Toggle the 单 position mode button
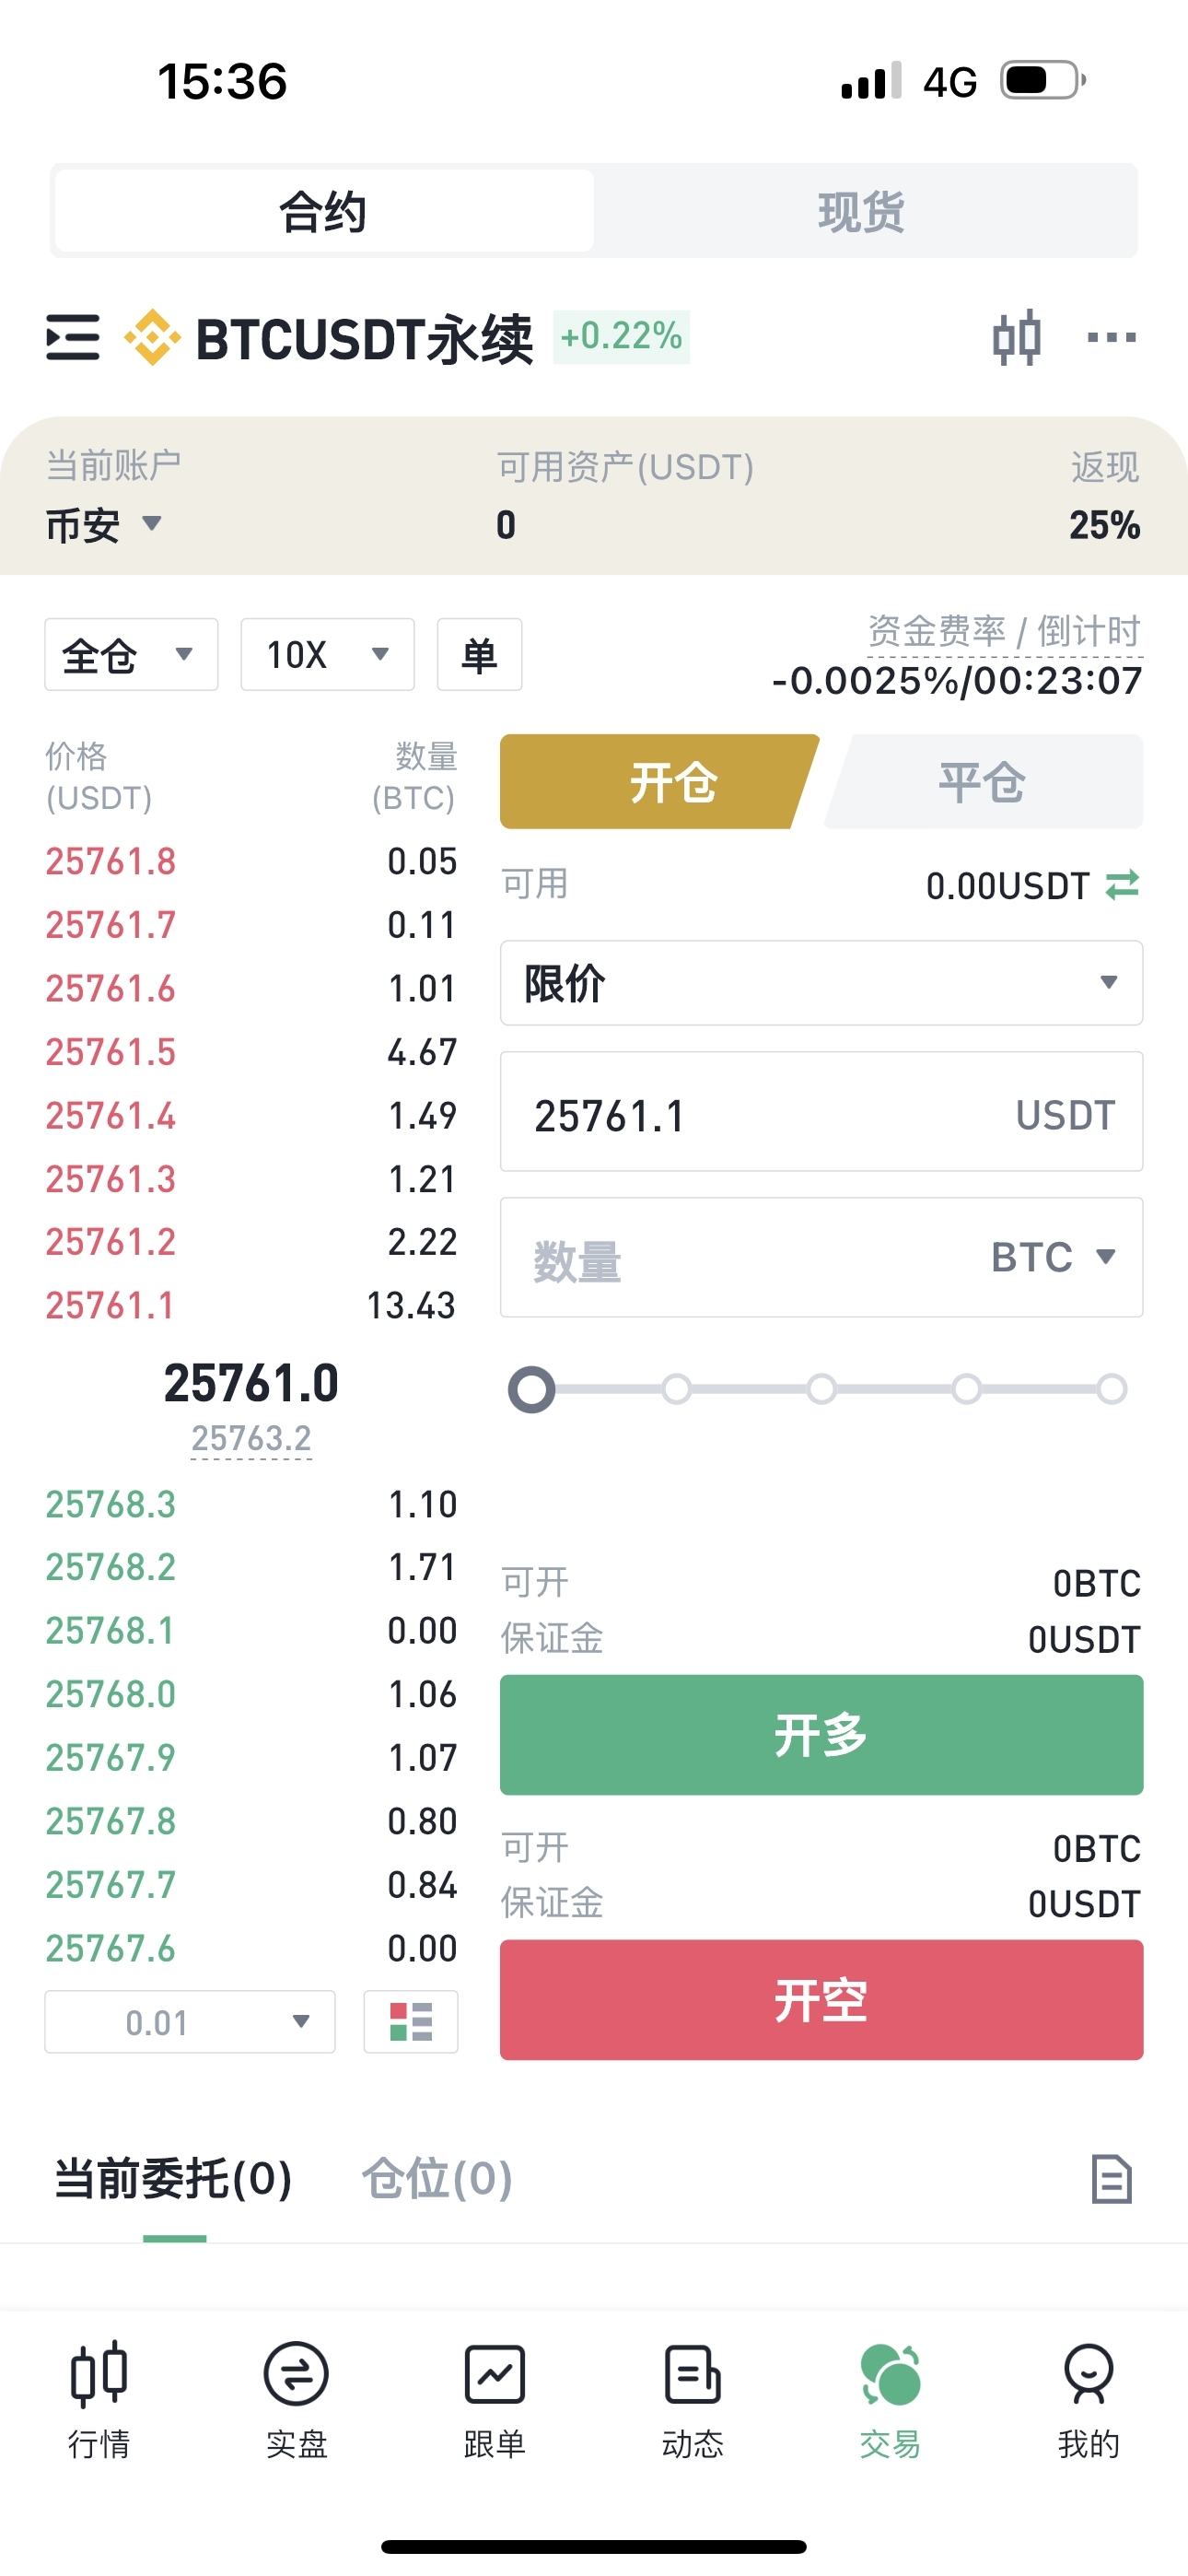 coord(479,655)
